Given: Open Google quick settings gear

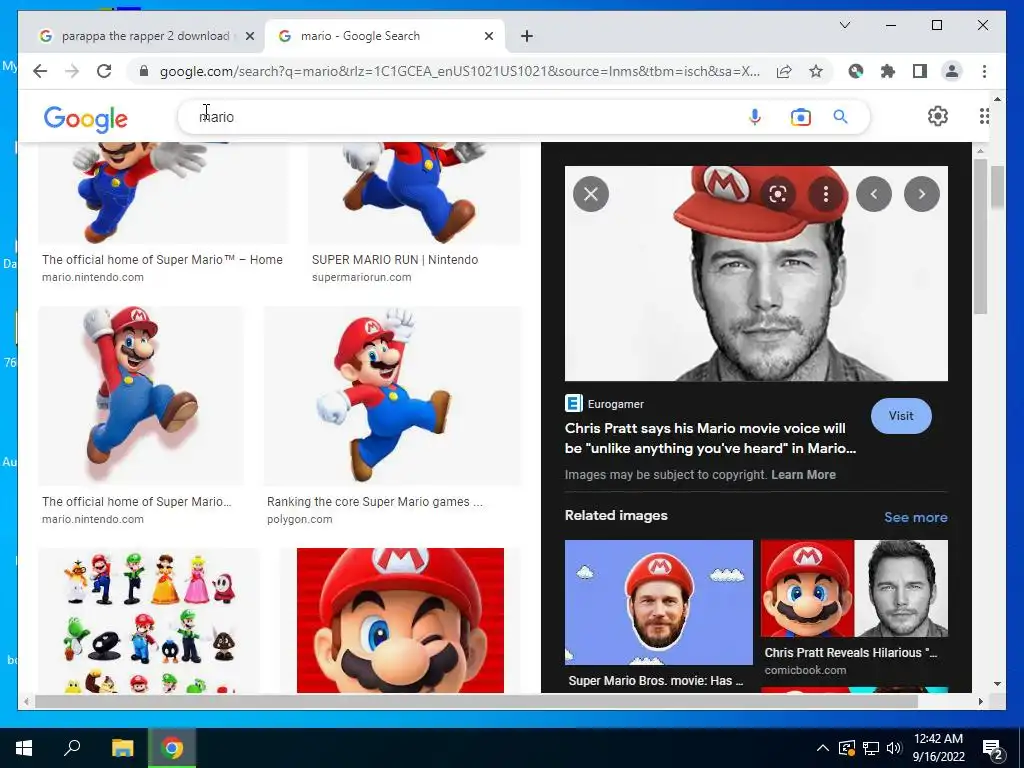Looking at the screenshot, I should pos(938,116).
